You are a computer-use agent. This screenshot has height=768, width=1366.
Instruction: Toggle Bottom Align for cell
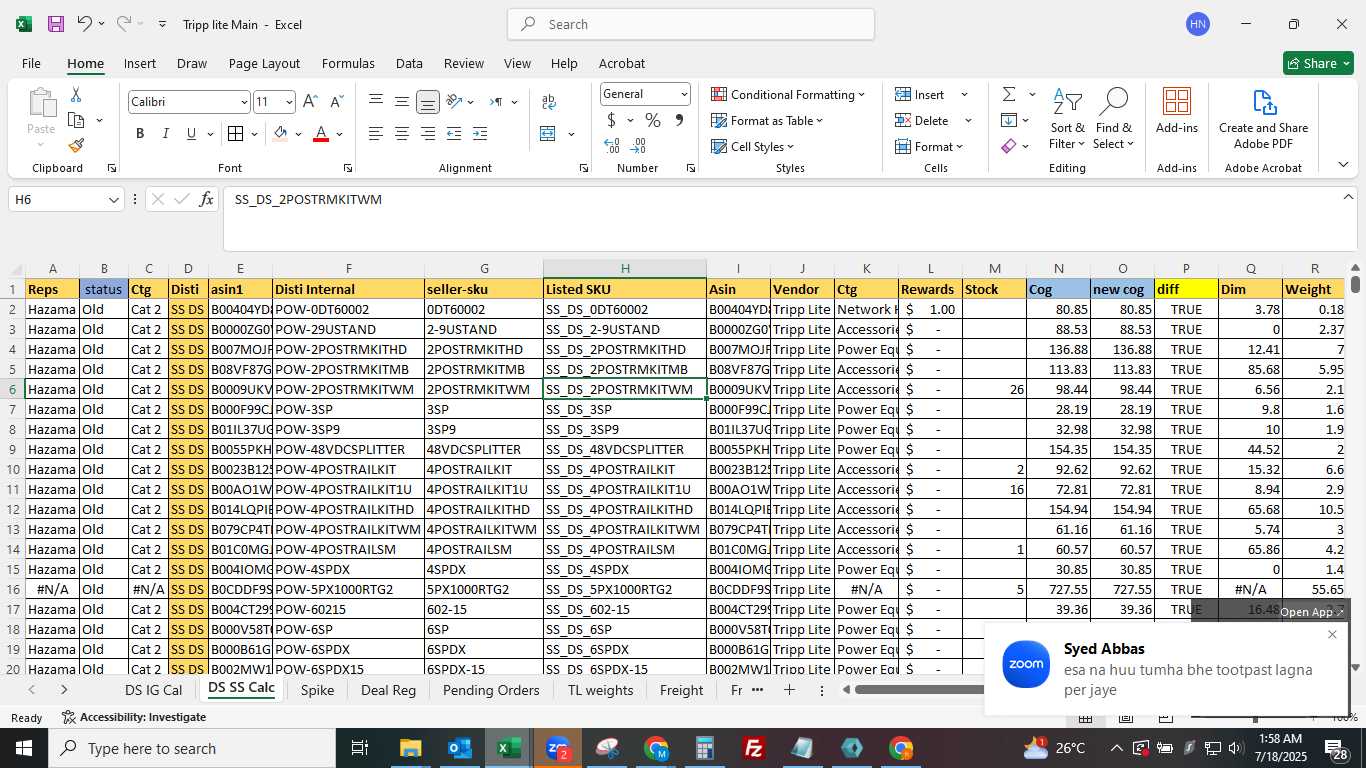click(x=427, y=102)
